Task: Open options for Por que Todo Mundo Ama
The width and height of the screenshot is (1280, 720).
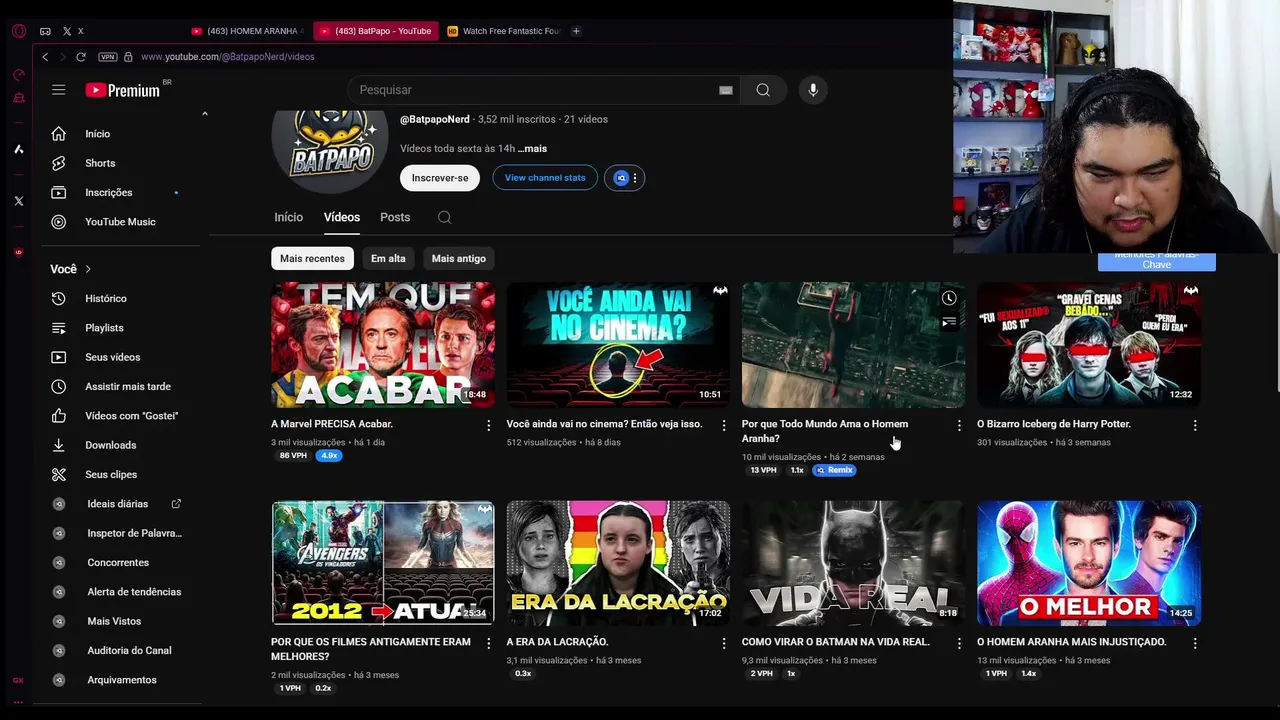Action: click(x=959, y=425)
